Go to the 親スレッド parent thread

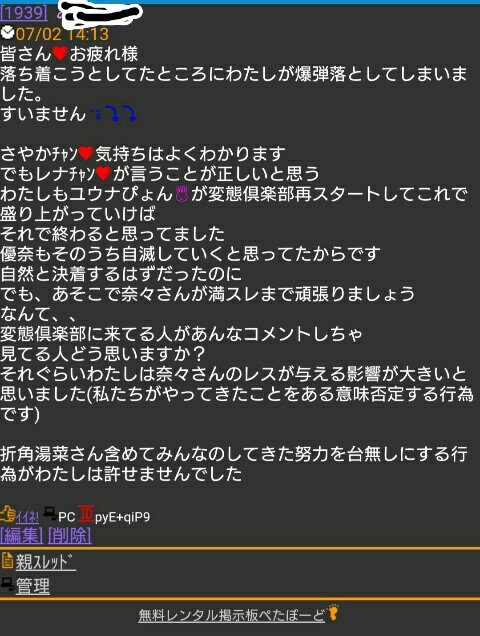tap(45, 562)
